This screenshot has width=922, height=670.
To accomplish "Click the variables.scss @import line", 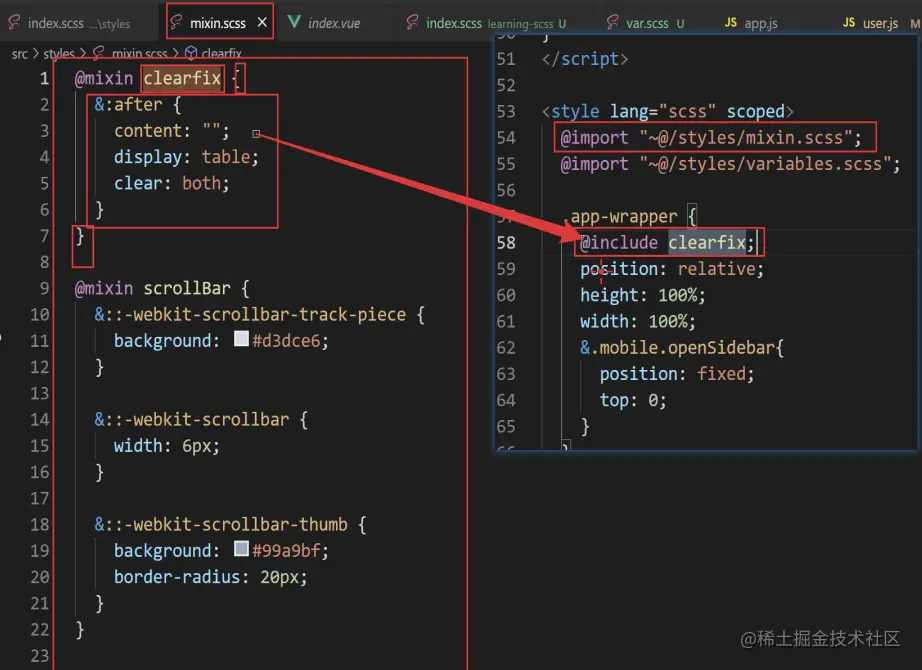I will (730, 164).
